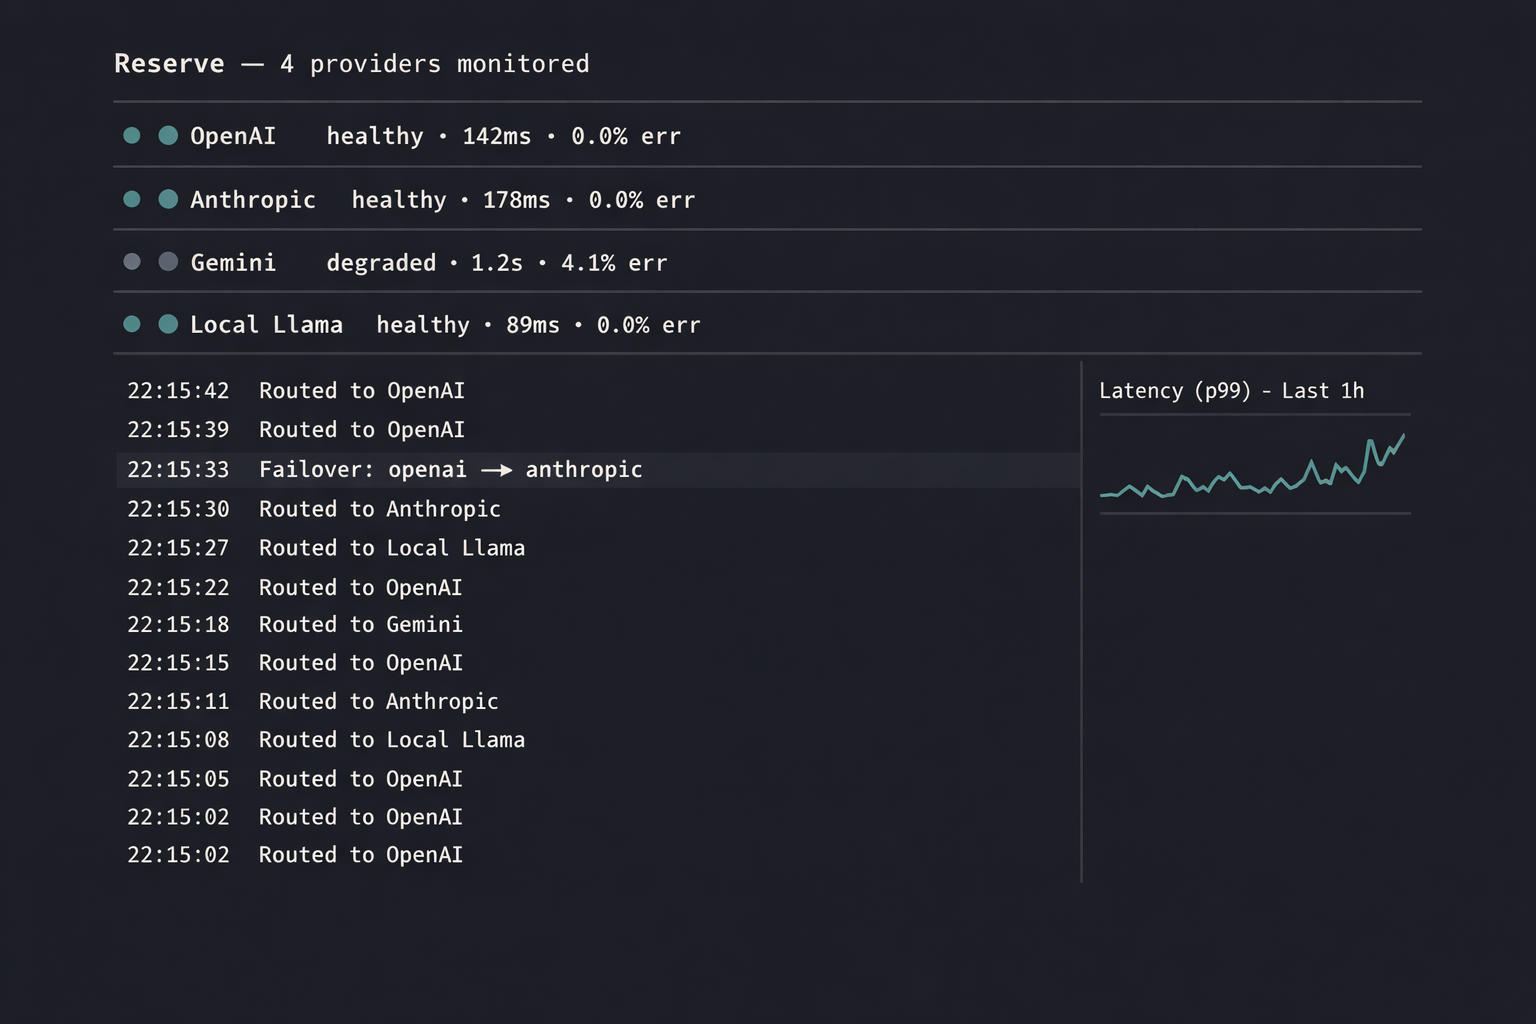Click the arrow icon in the Failover entry

(x=496, y=470)
